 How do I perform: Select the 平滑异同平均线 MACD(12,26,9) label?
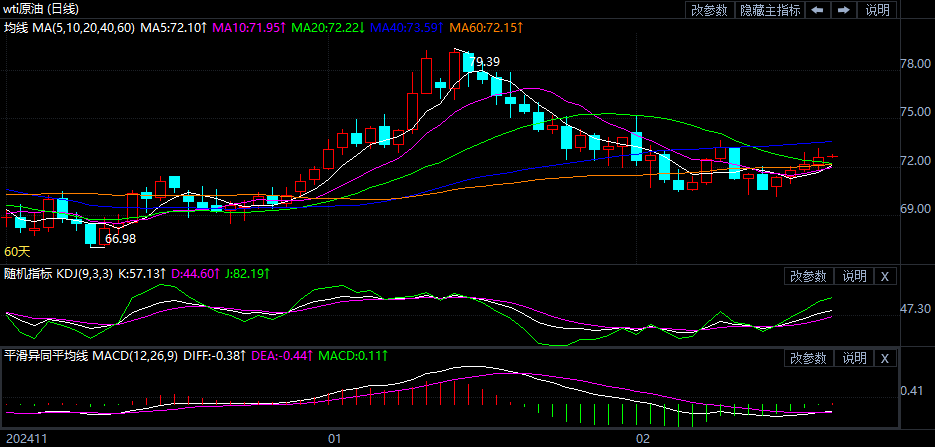(x=90, y=355)
